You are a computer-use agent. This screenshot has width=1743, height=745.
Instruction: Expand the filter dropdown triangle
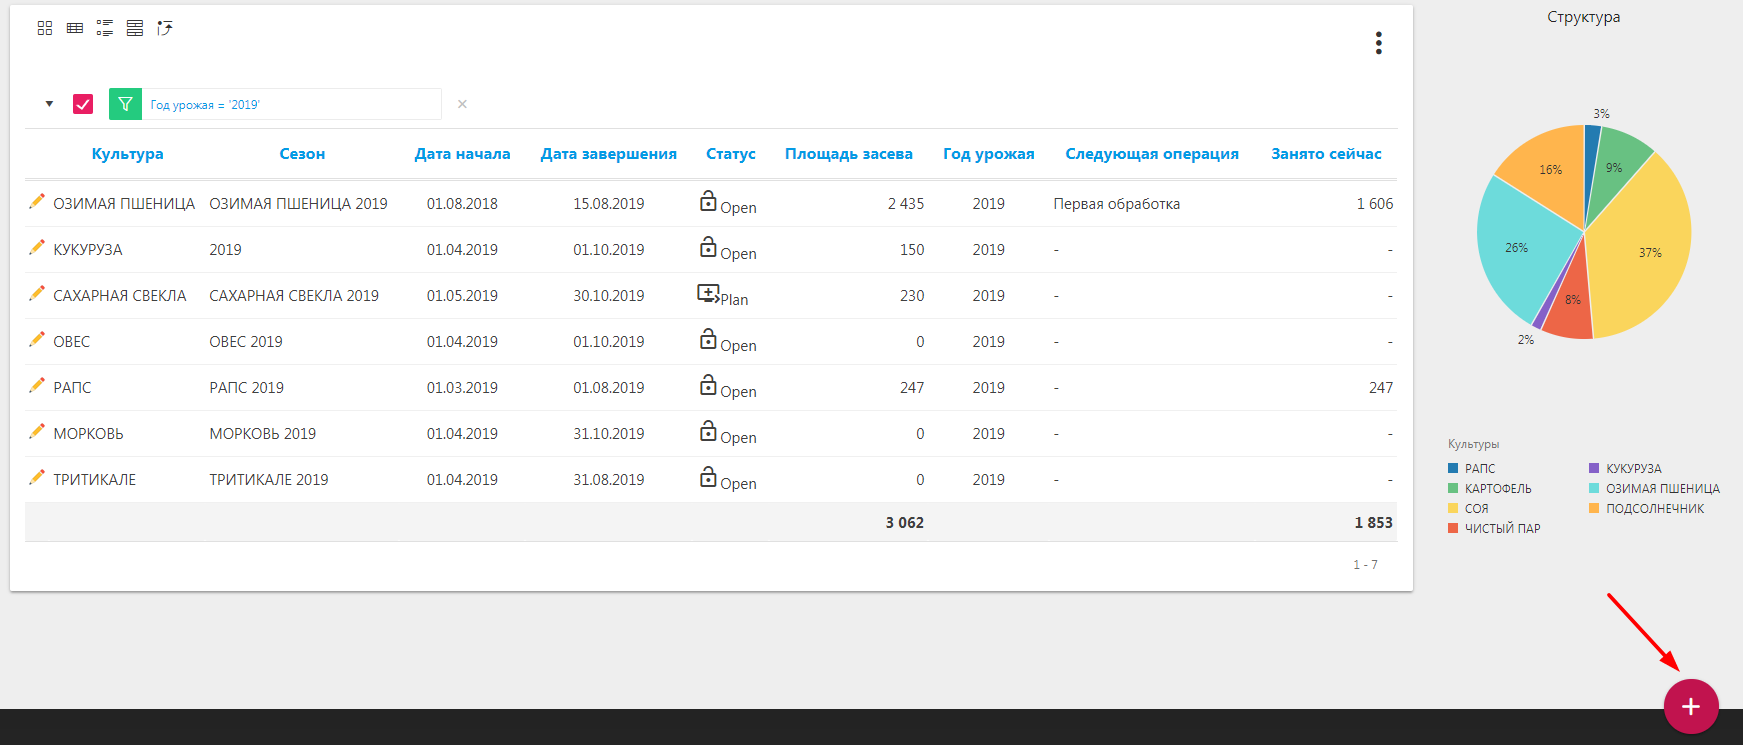point(49,104)
